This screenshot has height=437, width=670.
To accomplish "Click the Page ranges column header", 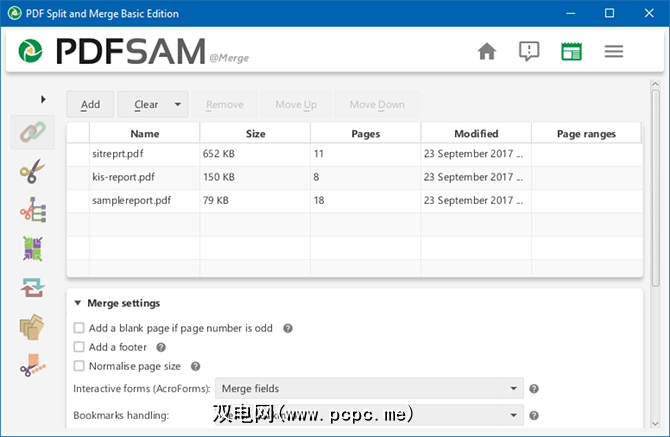I will click(586, 134).
